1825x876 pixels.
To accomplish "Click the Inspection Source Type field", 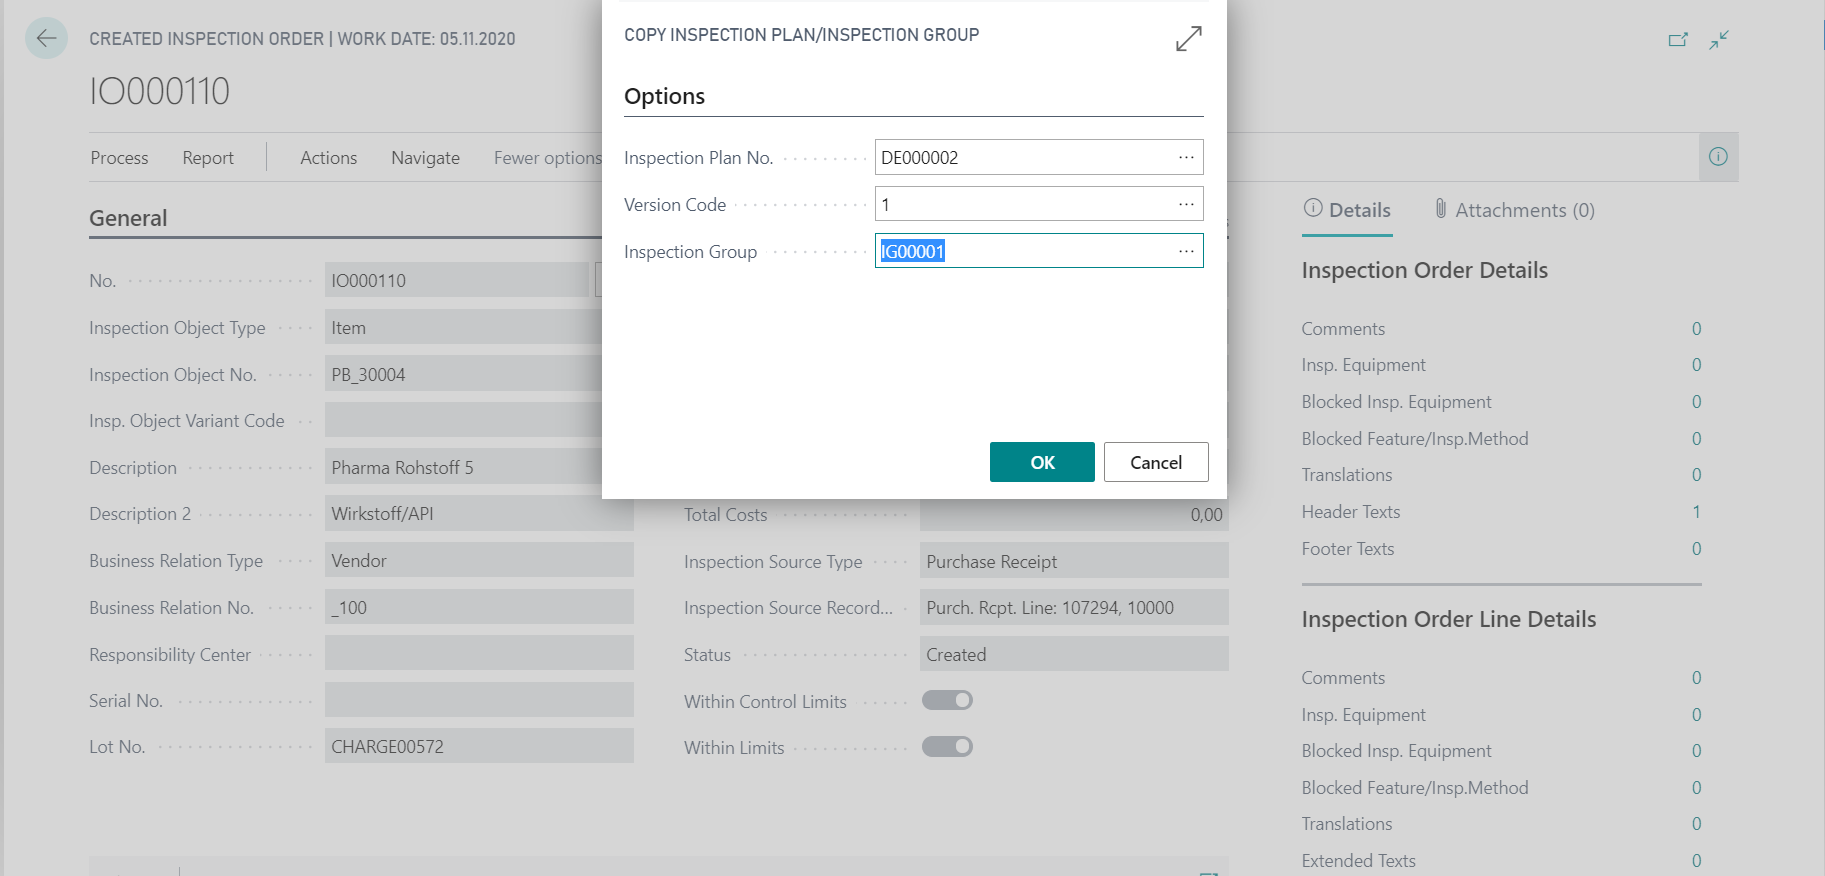I will (x=1074, y=561).
